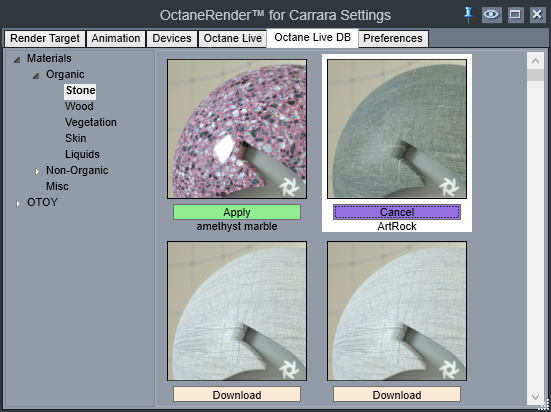Select the Organic tree item
551x412 pixels.
65,75
